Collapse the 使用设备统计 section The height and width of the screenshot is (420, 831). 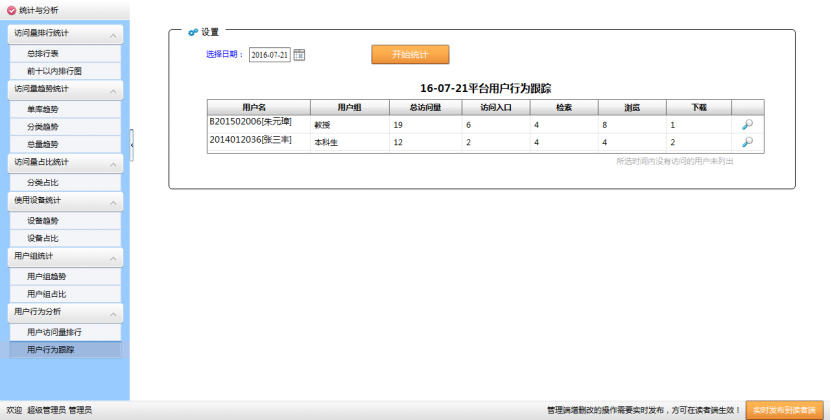pos(113,201)
